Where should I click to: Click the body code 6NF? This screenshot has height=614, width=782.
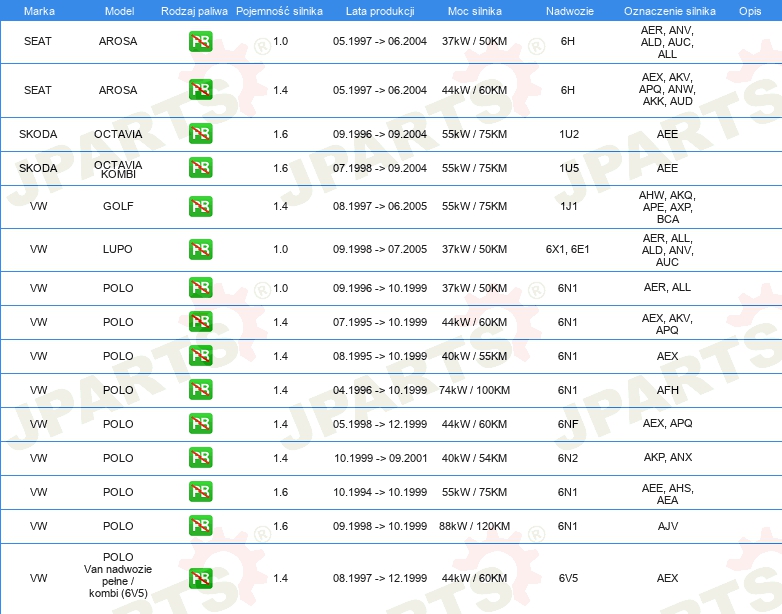point(568,424)
